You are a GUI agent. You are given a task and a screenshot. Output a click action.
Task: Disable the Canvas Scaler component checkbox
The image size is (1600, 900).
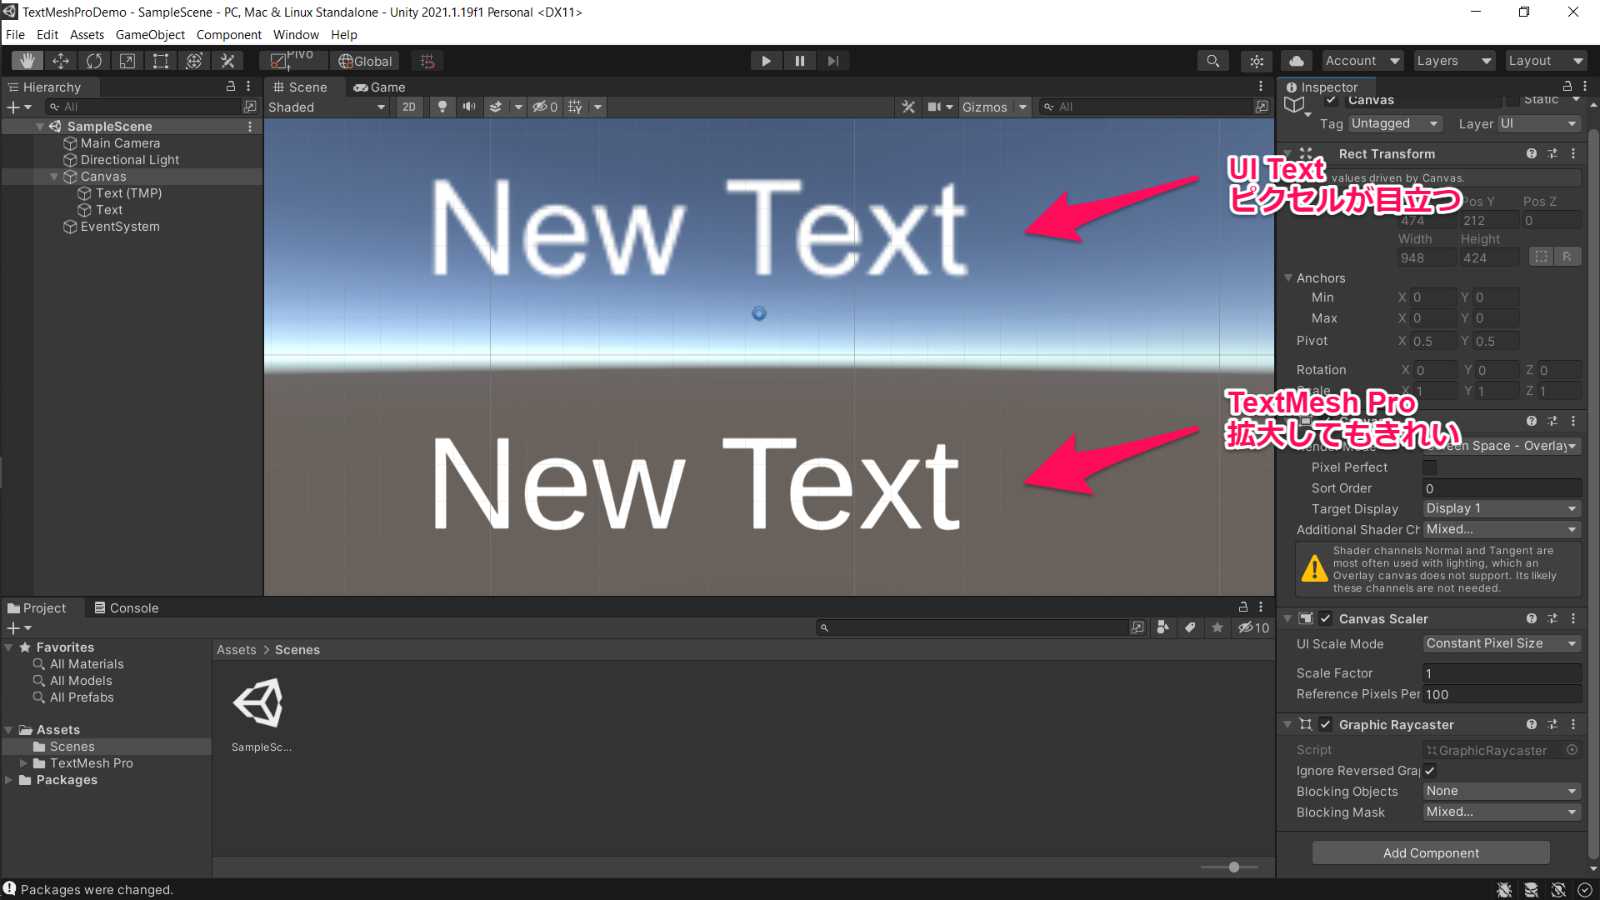coord(1326,619)
